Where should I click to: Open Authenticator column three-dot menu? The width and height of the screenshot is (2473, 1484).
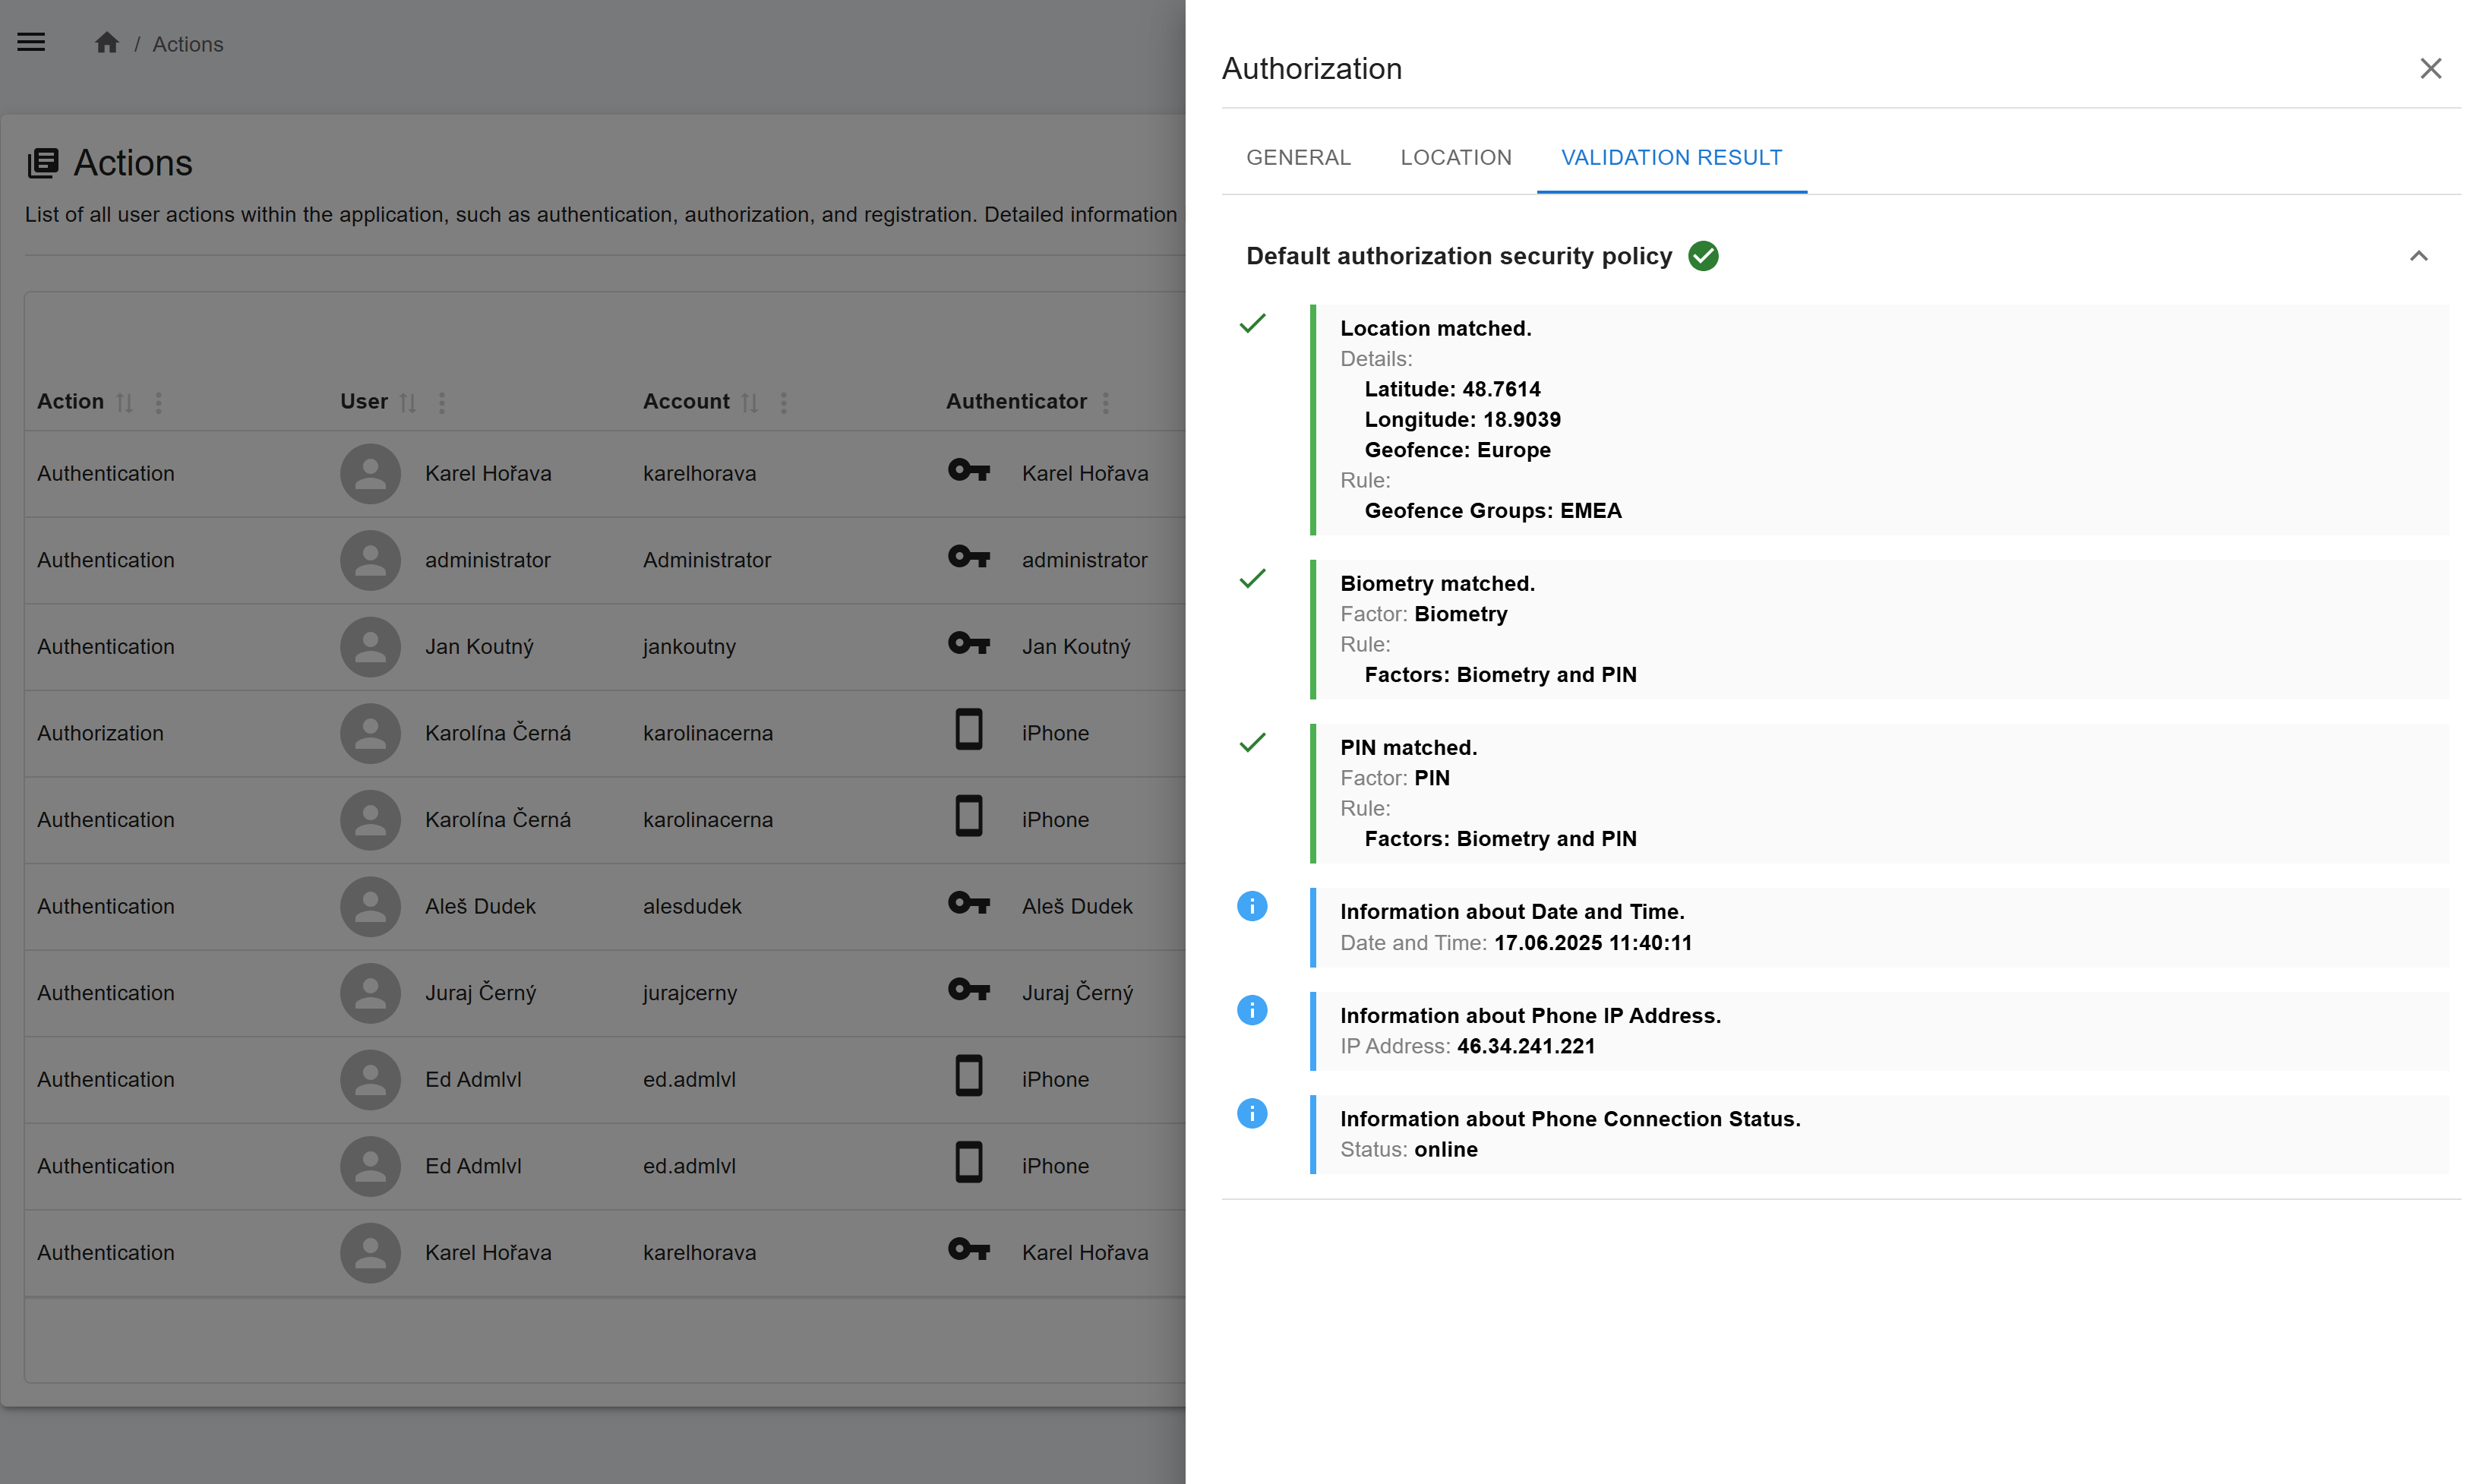[1106, 402]
